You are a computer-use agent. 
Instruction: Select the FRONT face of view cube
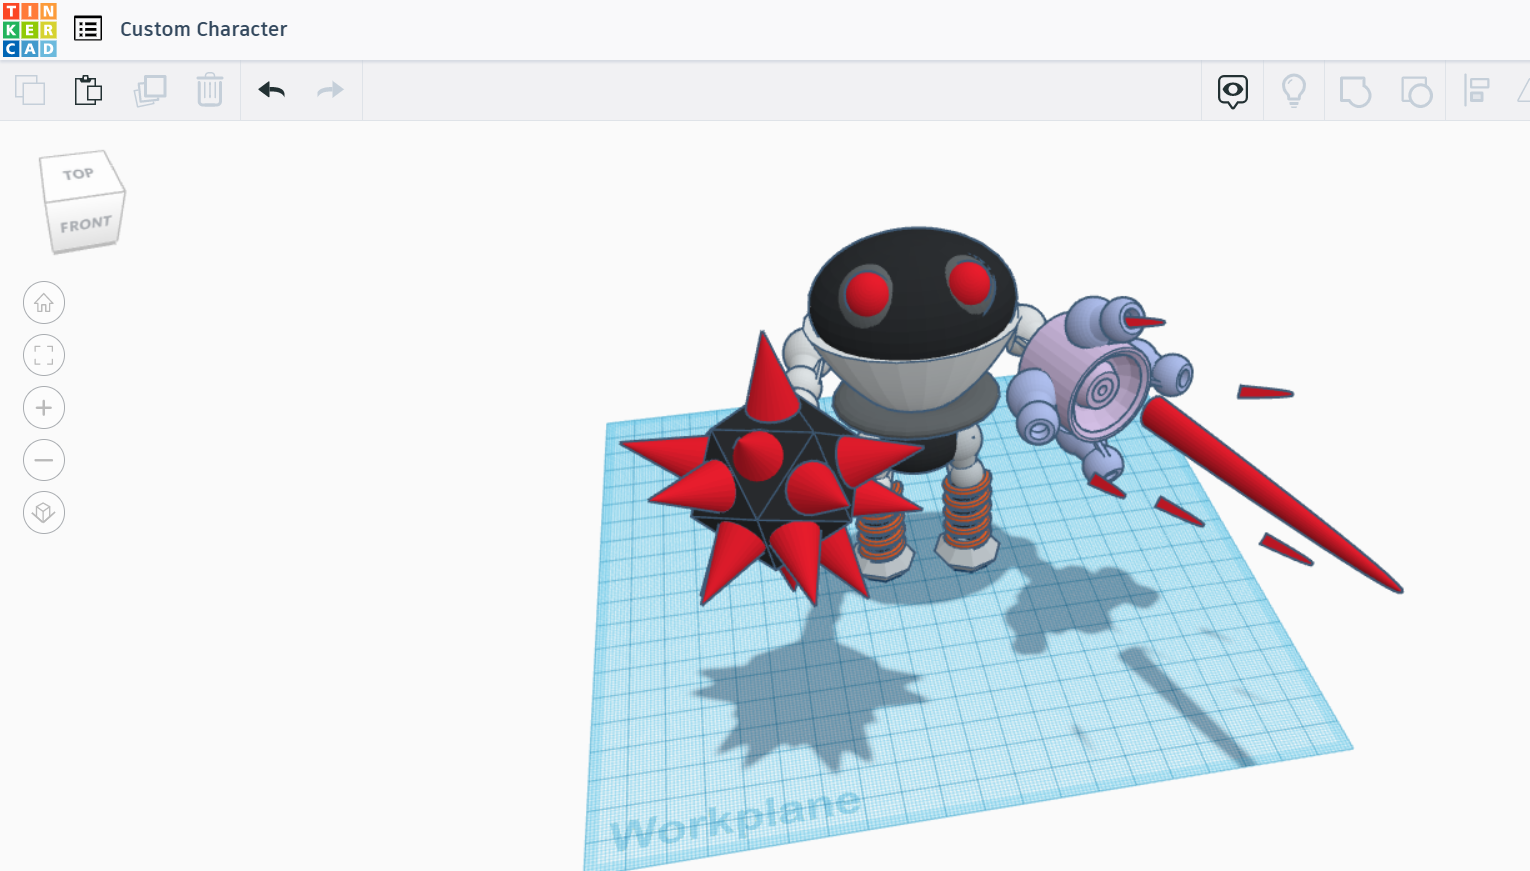click(85, 225)
